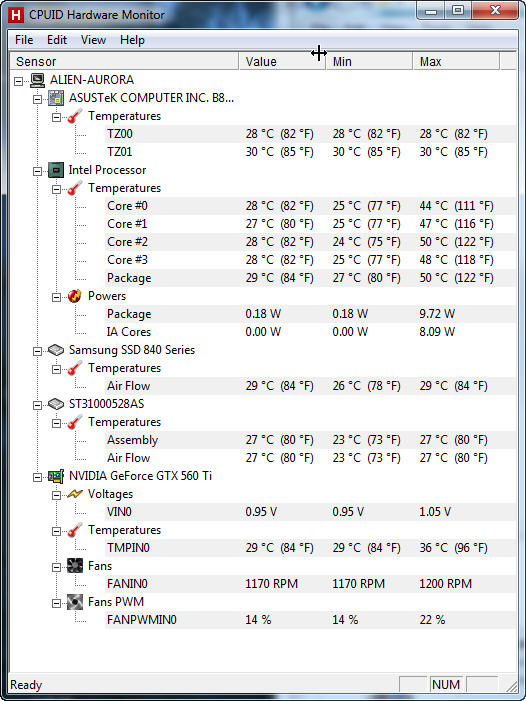Click the Min column header

369,61
